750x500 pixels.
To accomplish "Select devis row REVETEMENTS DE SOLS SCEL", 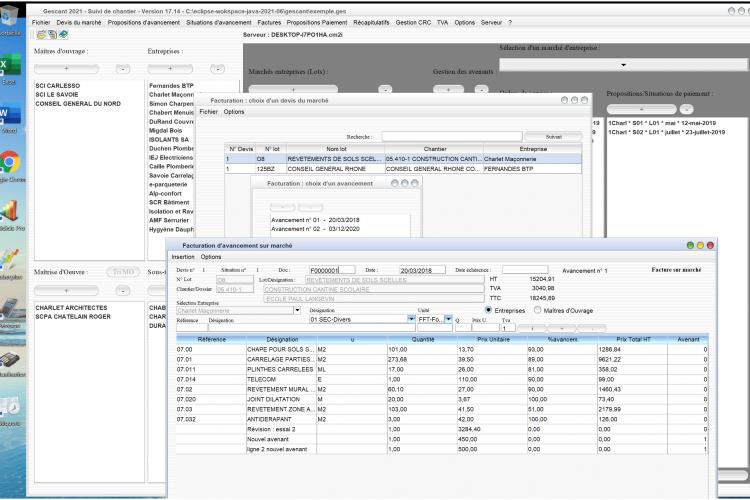I will [x=403, y=159].
